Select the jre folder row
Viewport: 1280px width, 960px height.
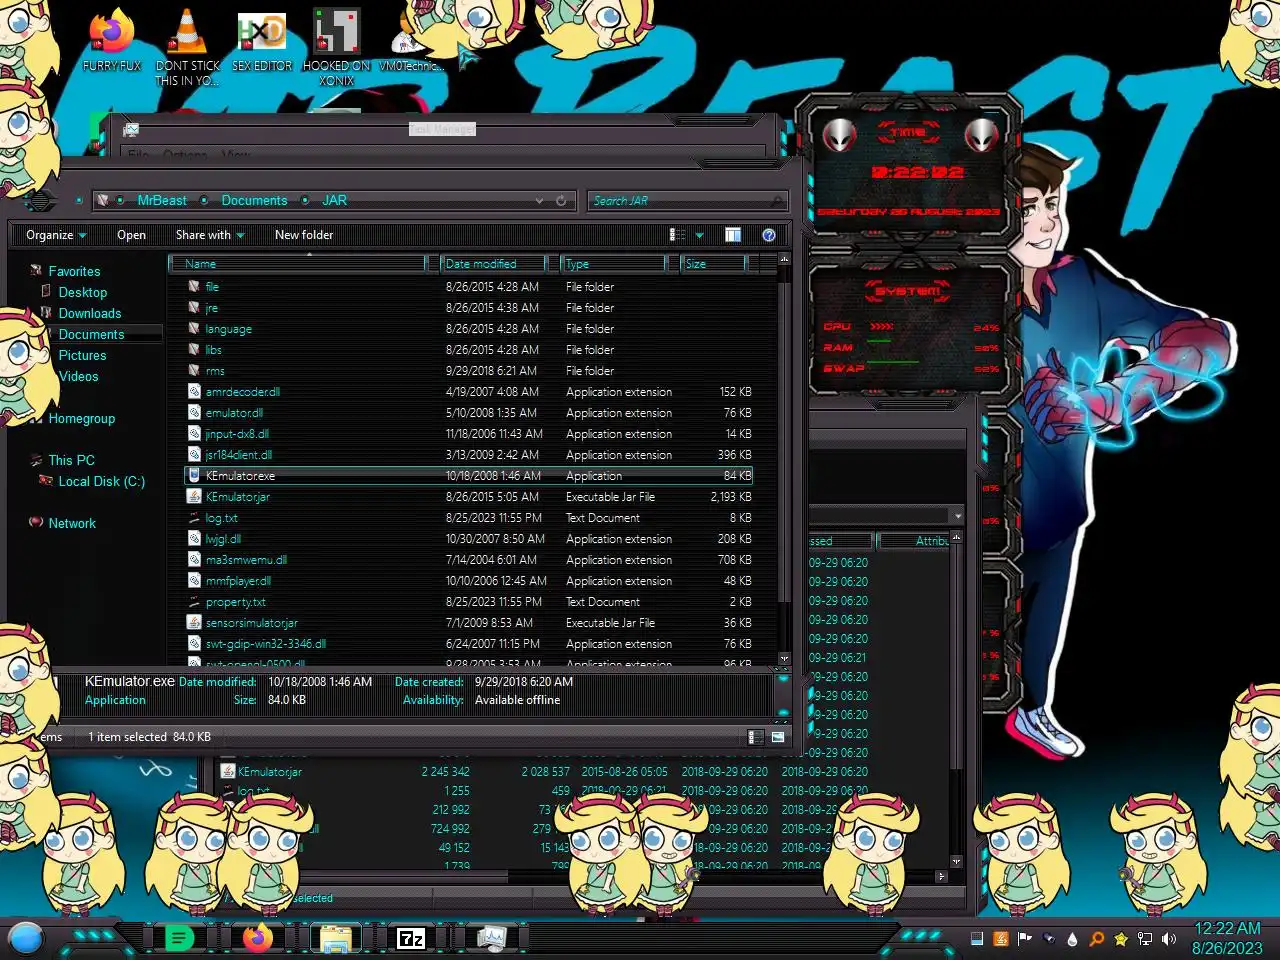click(x=470, y=308)
